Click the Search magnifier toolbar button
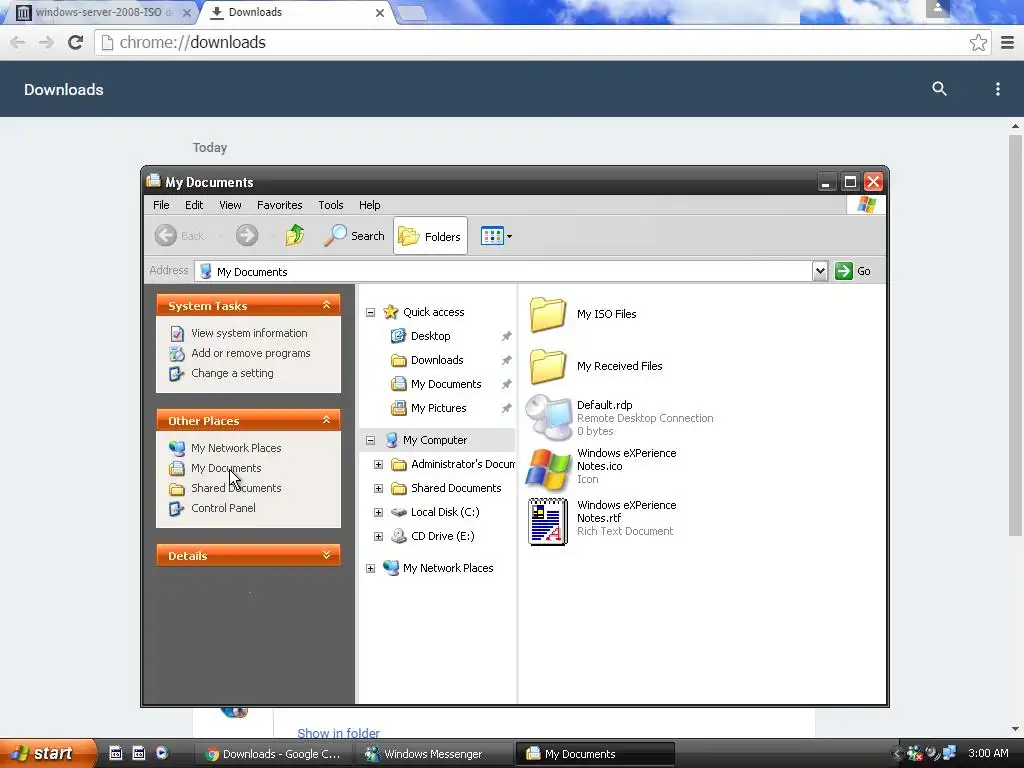Image resolution: width=1024 pixels, height=768 pixels. [x=355, y=236]
